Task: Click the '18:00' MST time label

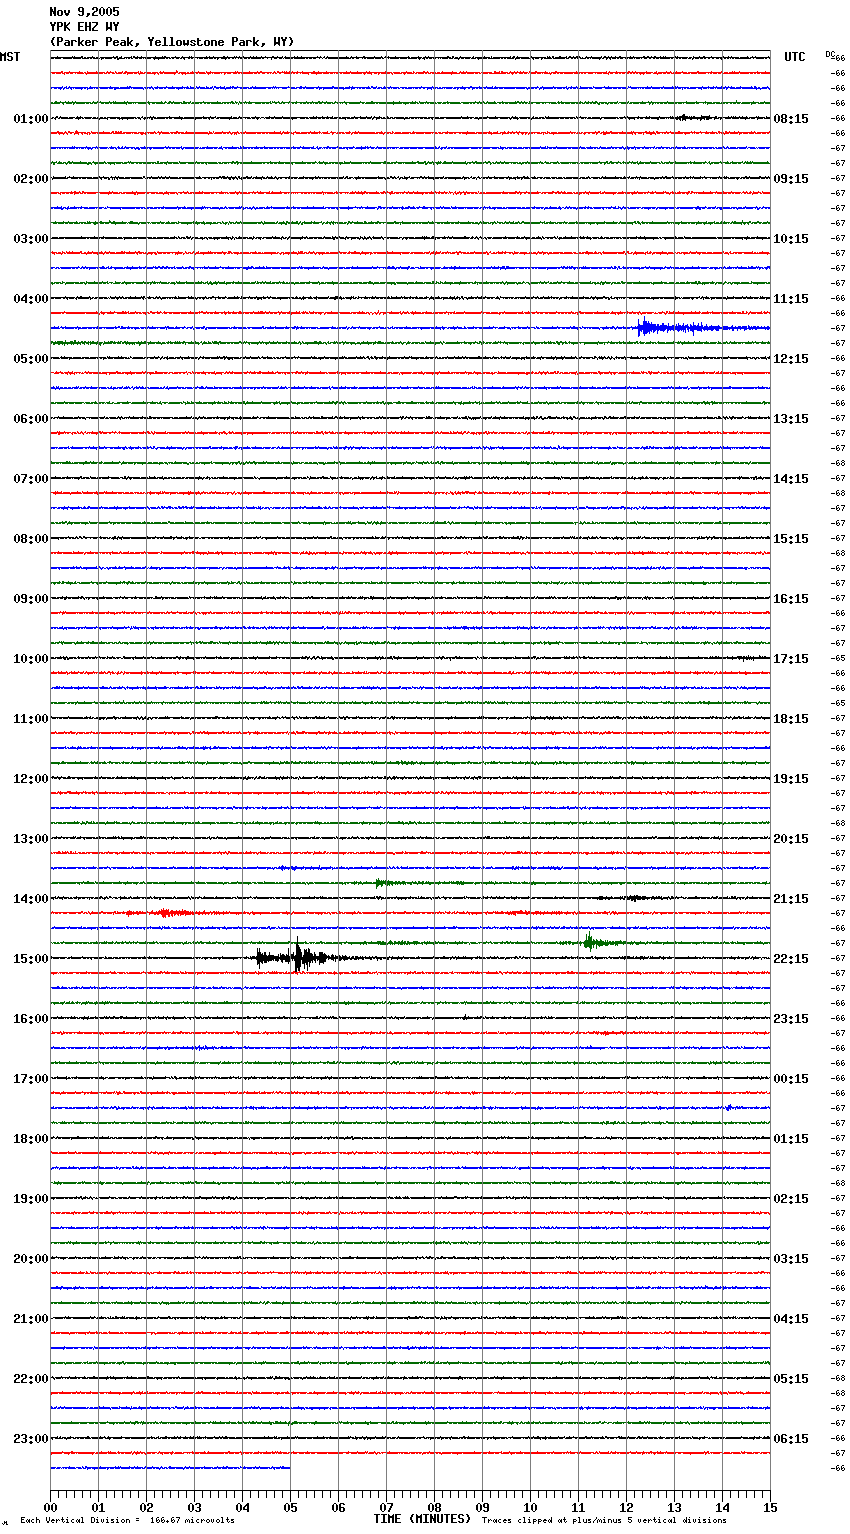Action: (x=31, y=1139)
